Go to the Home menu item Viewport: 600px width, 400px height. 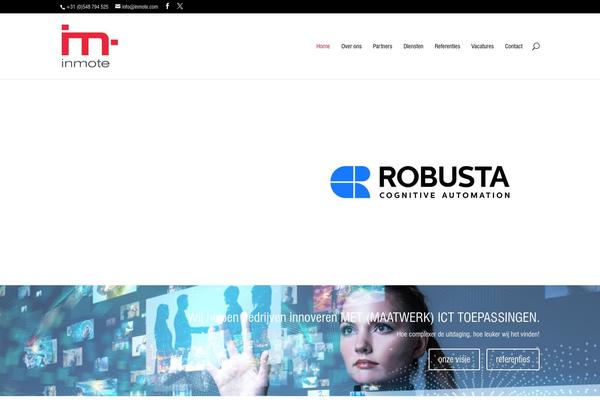[x=323, y=46]
